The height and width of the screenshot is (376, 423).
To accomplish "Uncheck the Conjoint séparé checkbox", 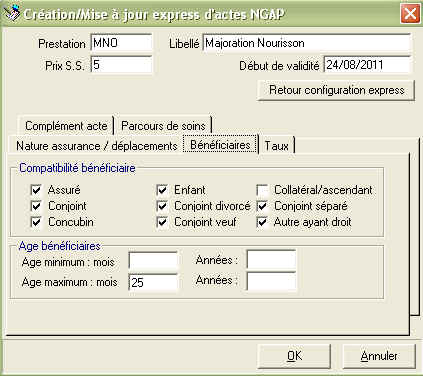I will tap(262, 206).
